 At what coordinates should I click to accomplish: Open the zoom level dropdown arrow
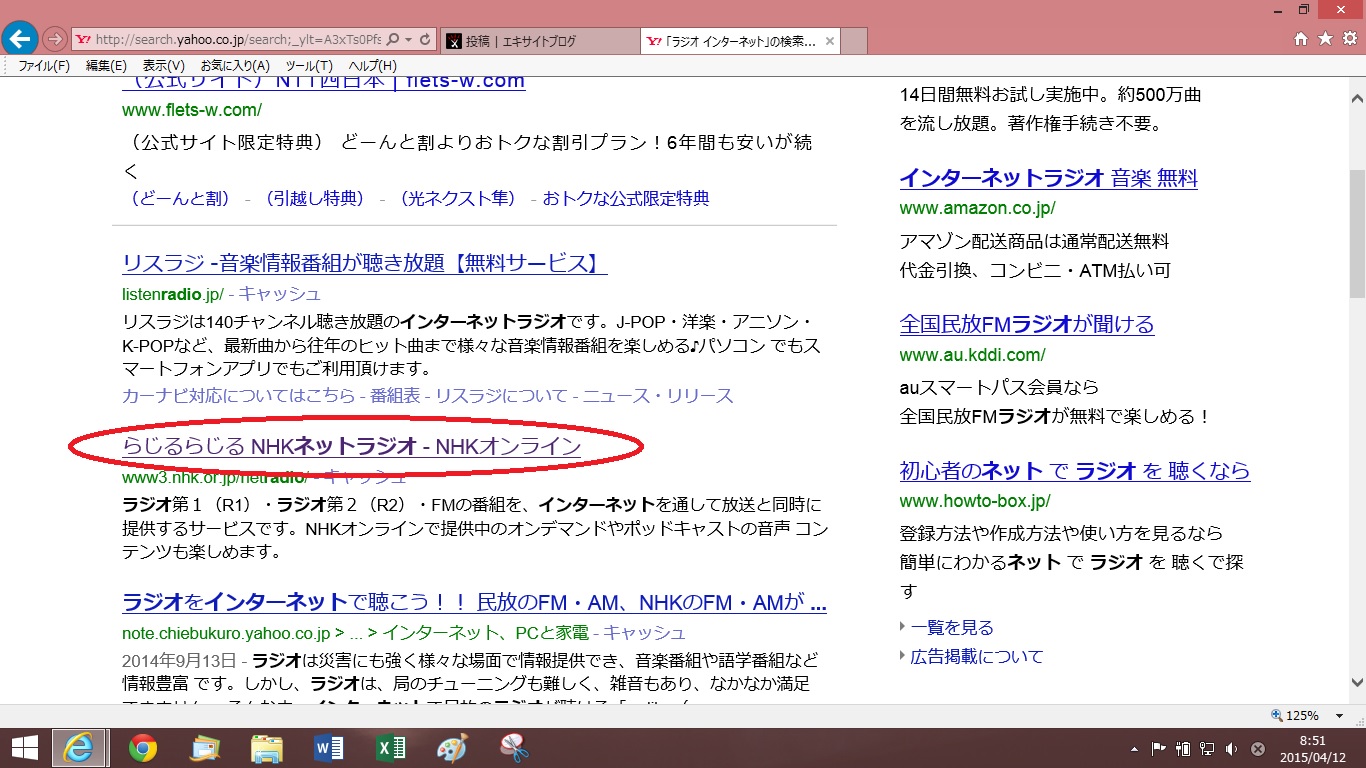1339,716
